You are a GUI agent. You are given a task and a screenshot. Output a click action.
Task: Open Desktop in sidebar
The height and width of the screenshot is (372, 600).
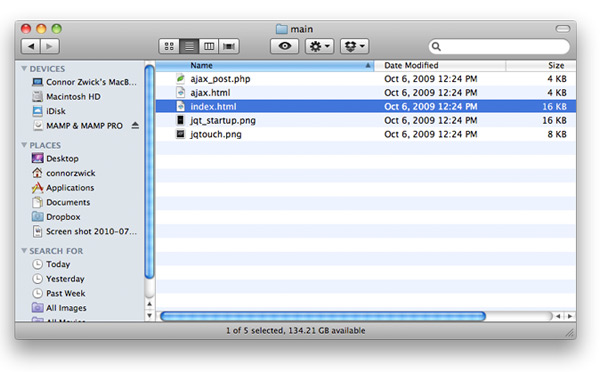point(55,159)
